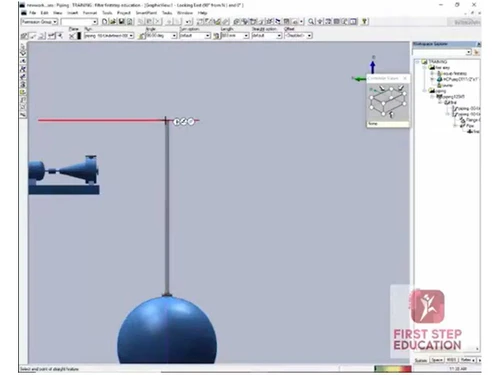Open the Straight option dropdown
The height and width of the screenshot is (375, 500).
pyautogui.click(x=267, y=35)
